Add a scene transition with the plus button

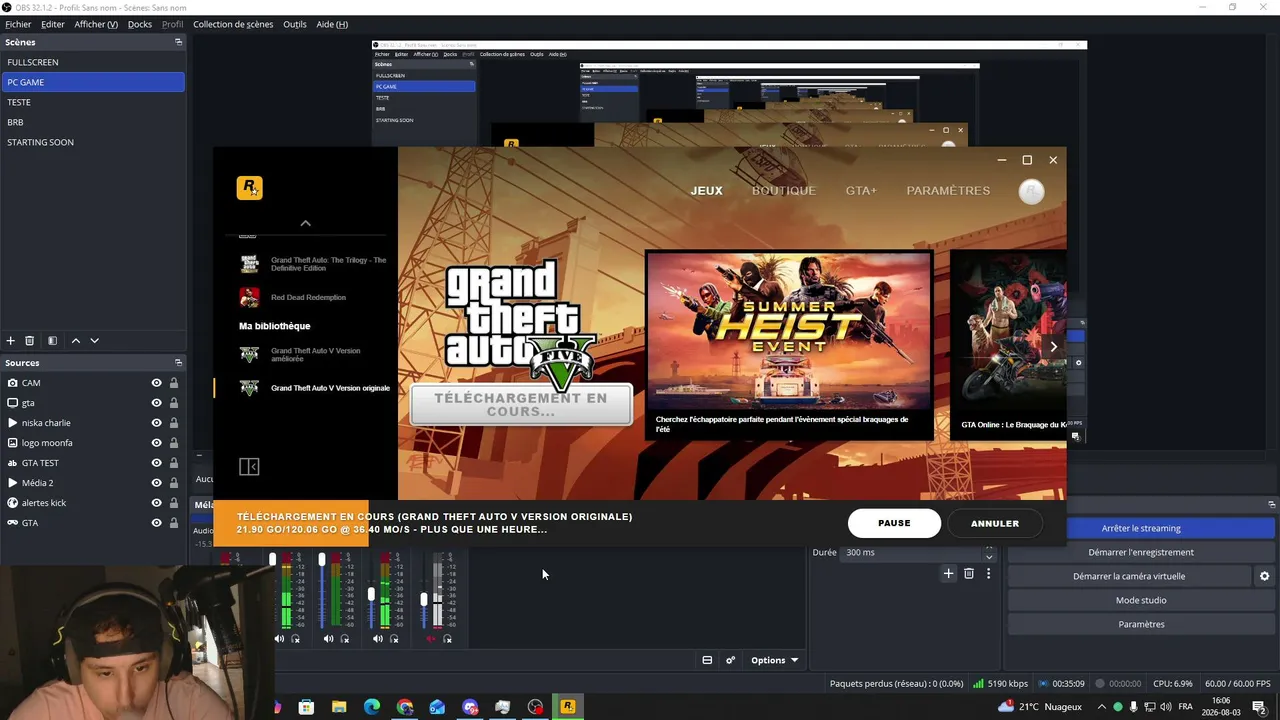[x=948, y=574]
